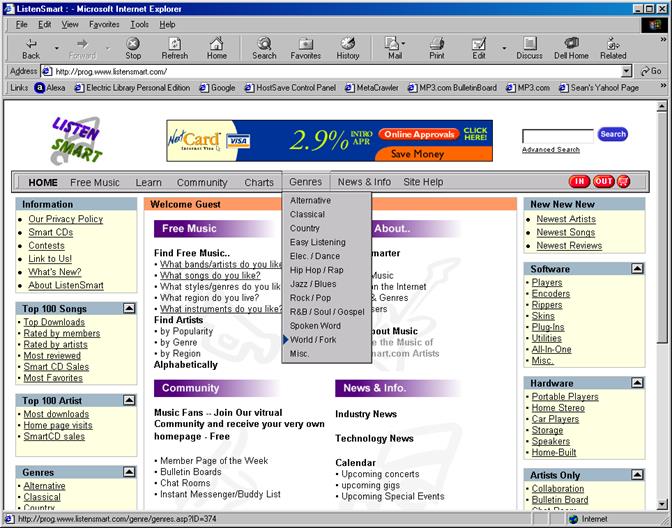The width and height of the screenshot is (672, 528).
Task: Open the Favorites toolbar icon
Action: (306, 47)
